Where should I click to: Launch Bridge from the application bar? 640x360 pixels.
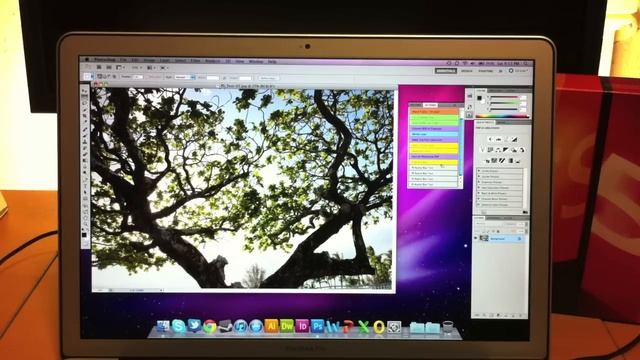pos(99,67)
